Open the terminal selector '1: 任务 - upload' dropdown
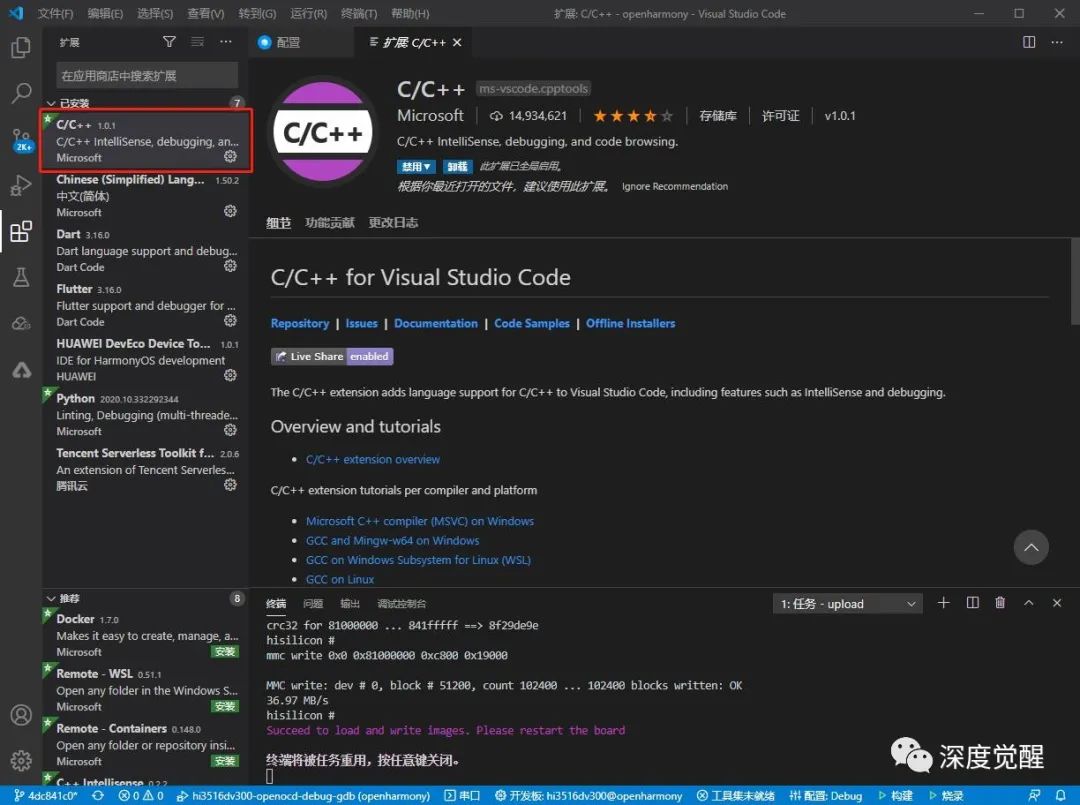 coord(848,604)
